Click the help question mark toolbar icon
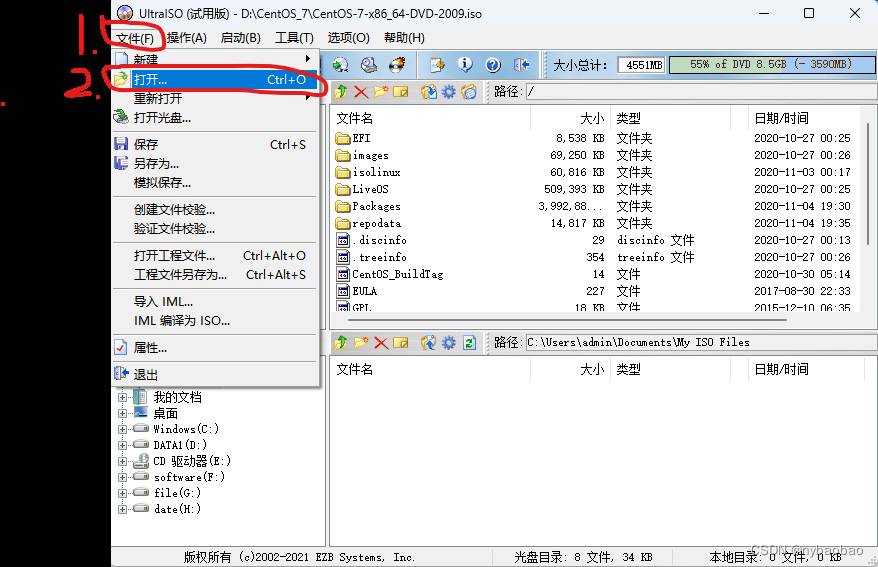 tap(492, 65)
